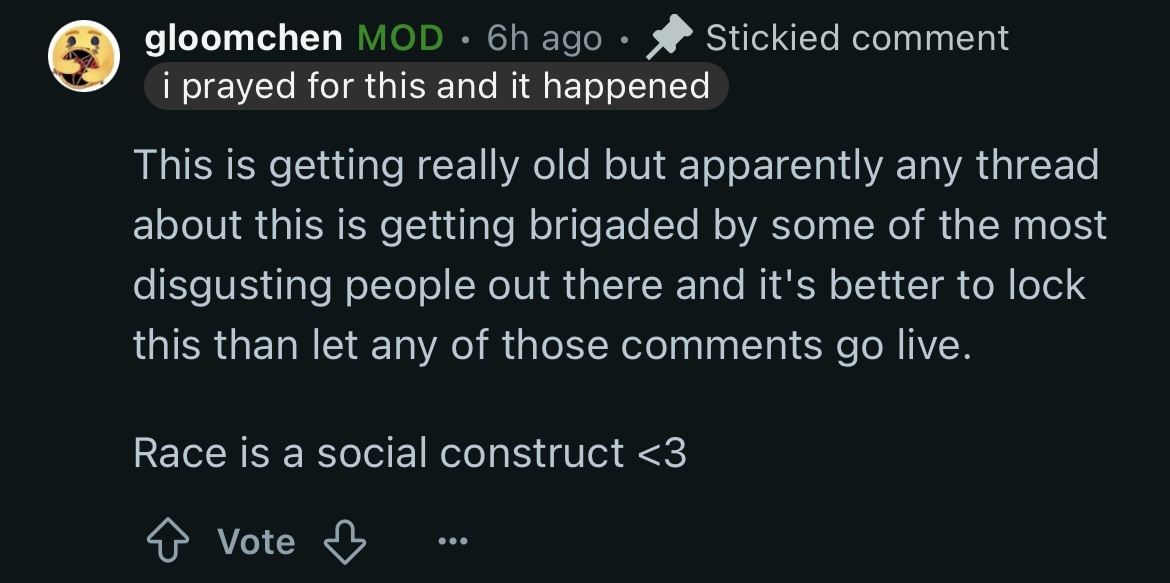Screen dimensions: 1170x583
Task: Open the three-dot more options menu
Action: [x=453, y=541]
